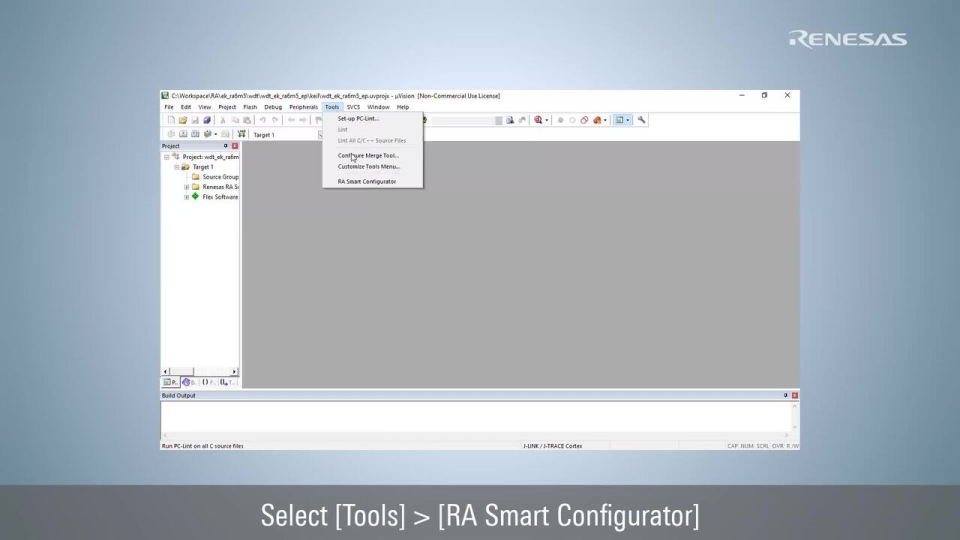
Task: Click the Paste toolbar icon
Action: (x=247, y=120)
